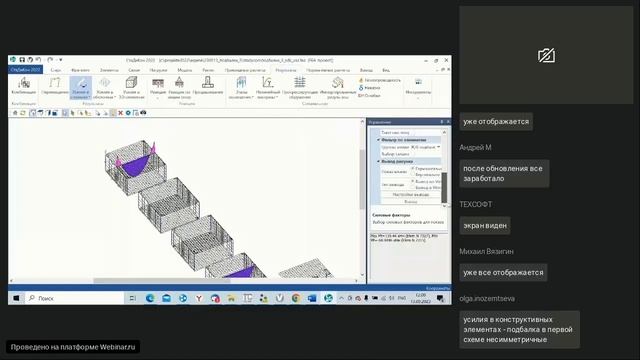Toggle the Вертикальные checkbox in side panel
640x360 pixels.
coord(413,175)
